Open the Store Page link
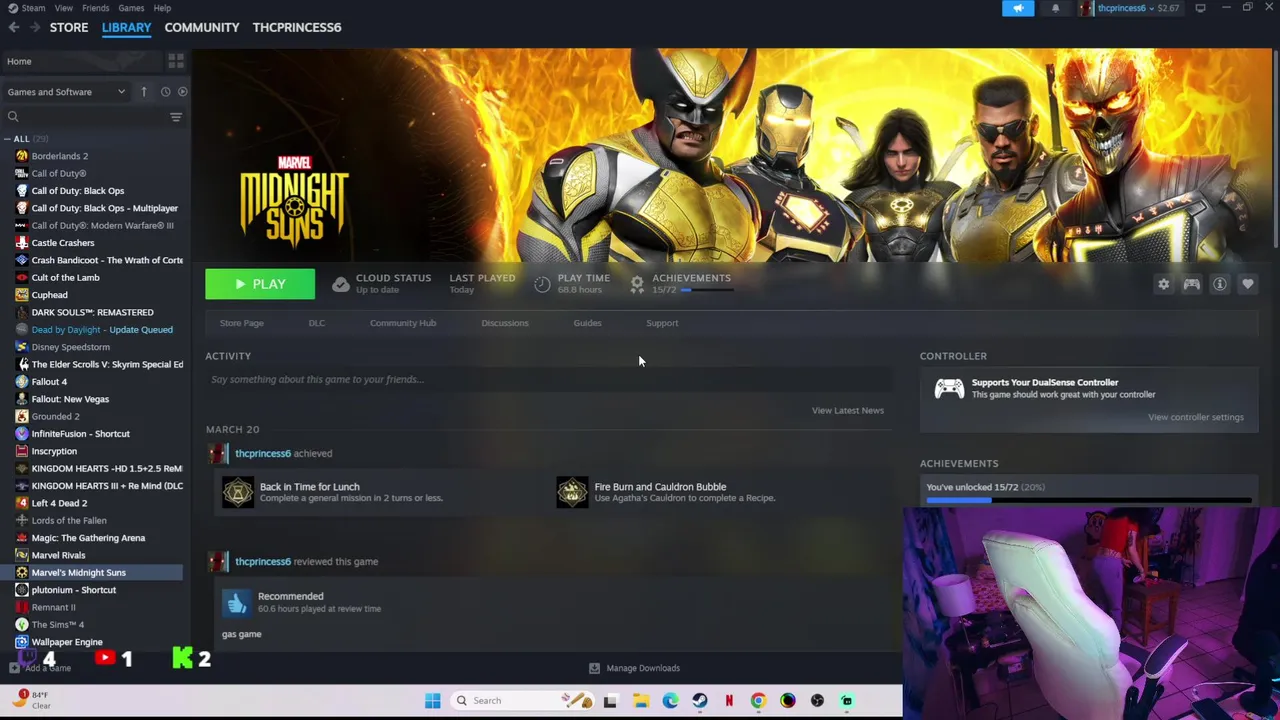The width and height of the screenshot is (1280, 720). click(242, 323)
